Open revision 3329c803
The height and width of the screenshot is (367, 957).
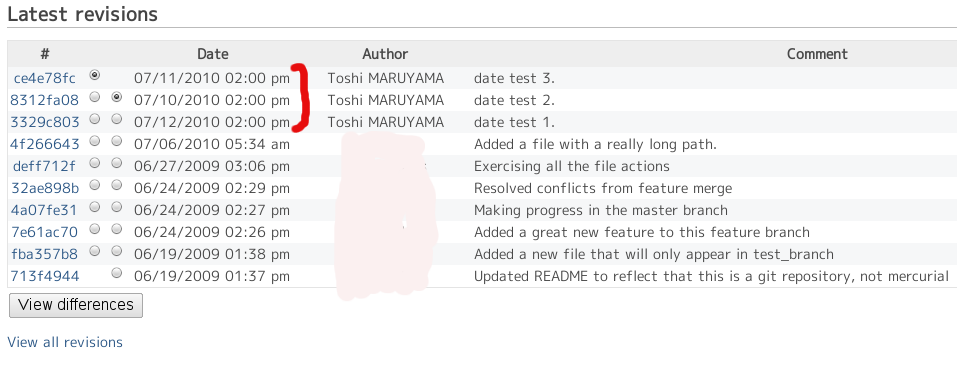(45, 122)
